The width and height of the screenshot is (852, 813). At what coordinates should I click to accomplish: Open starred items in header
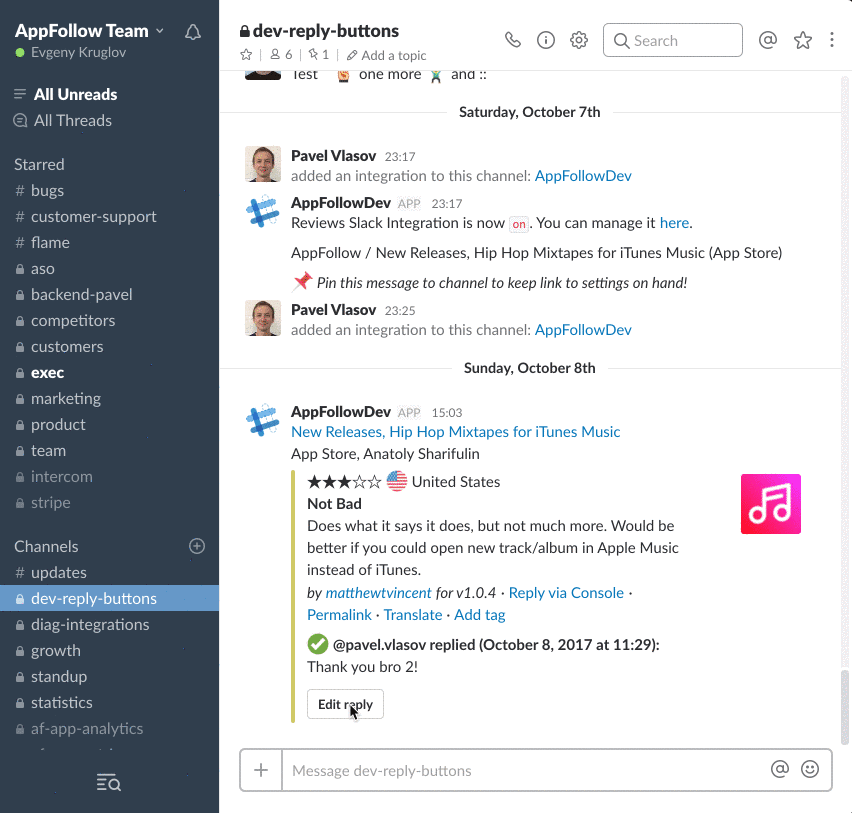pyautogui.click(x=802, y=40)
